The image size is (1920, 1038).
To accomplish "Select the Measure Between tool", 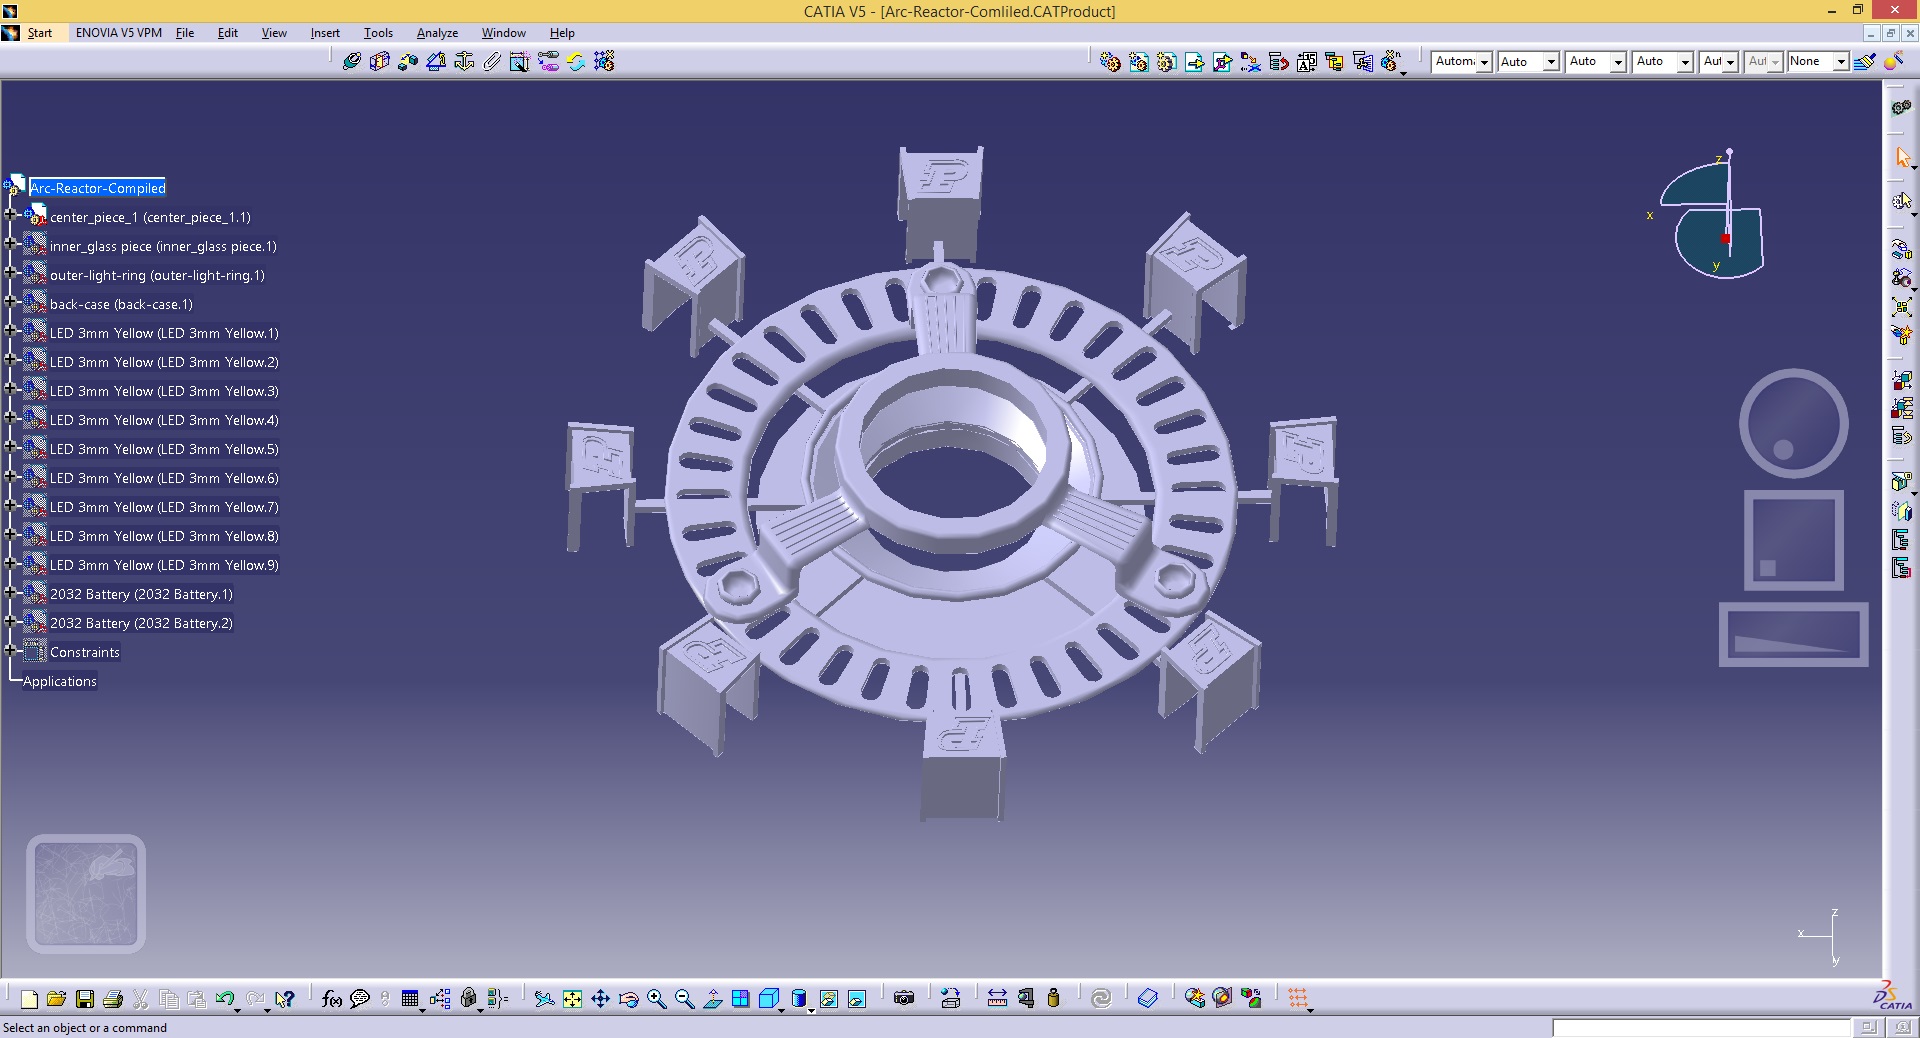I will click(997, 998).
